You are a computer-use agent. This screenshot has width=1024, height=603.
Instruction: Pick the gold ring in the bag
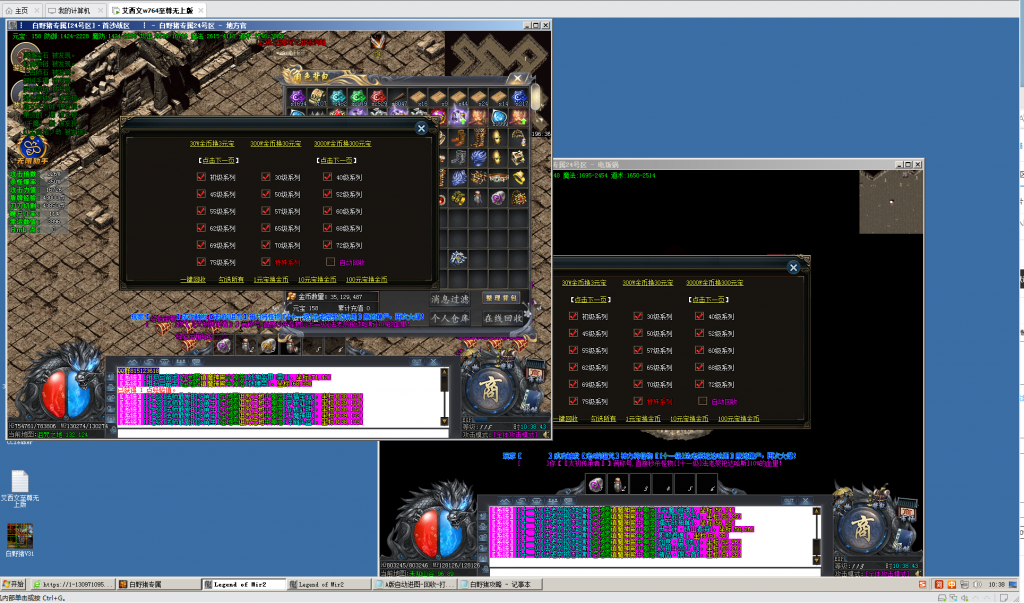tap(519, 177)
